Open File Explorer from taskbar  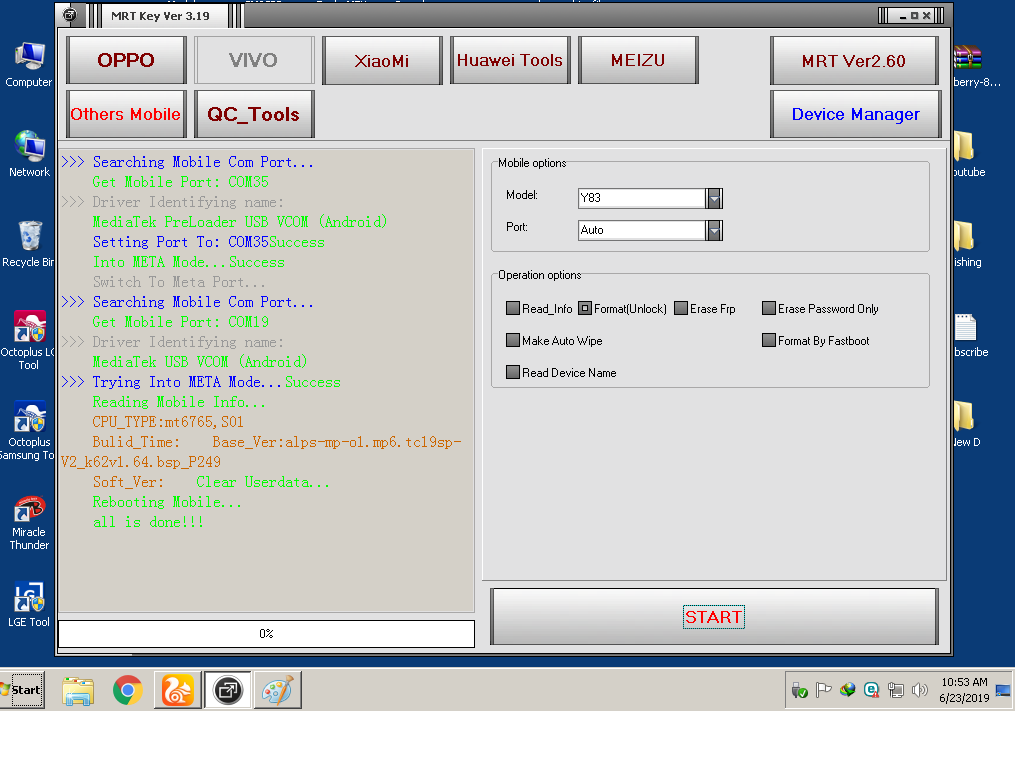(x=78, y=690)
